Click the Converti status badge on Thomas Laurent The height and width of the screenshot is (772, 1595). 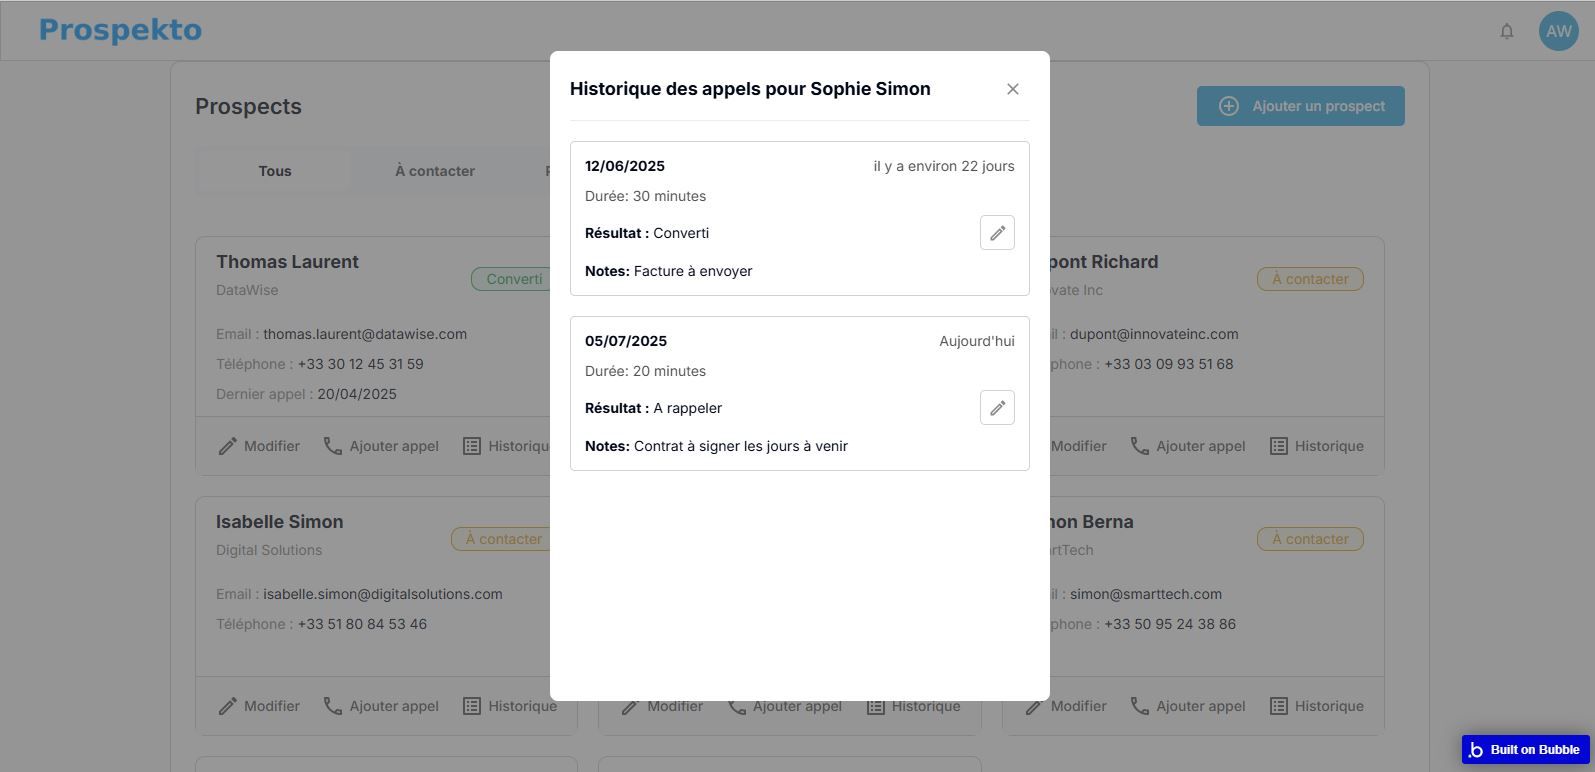511,279
